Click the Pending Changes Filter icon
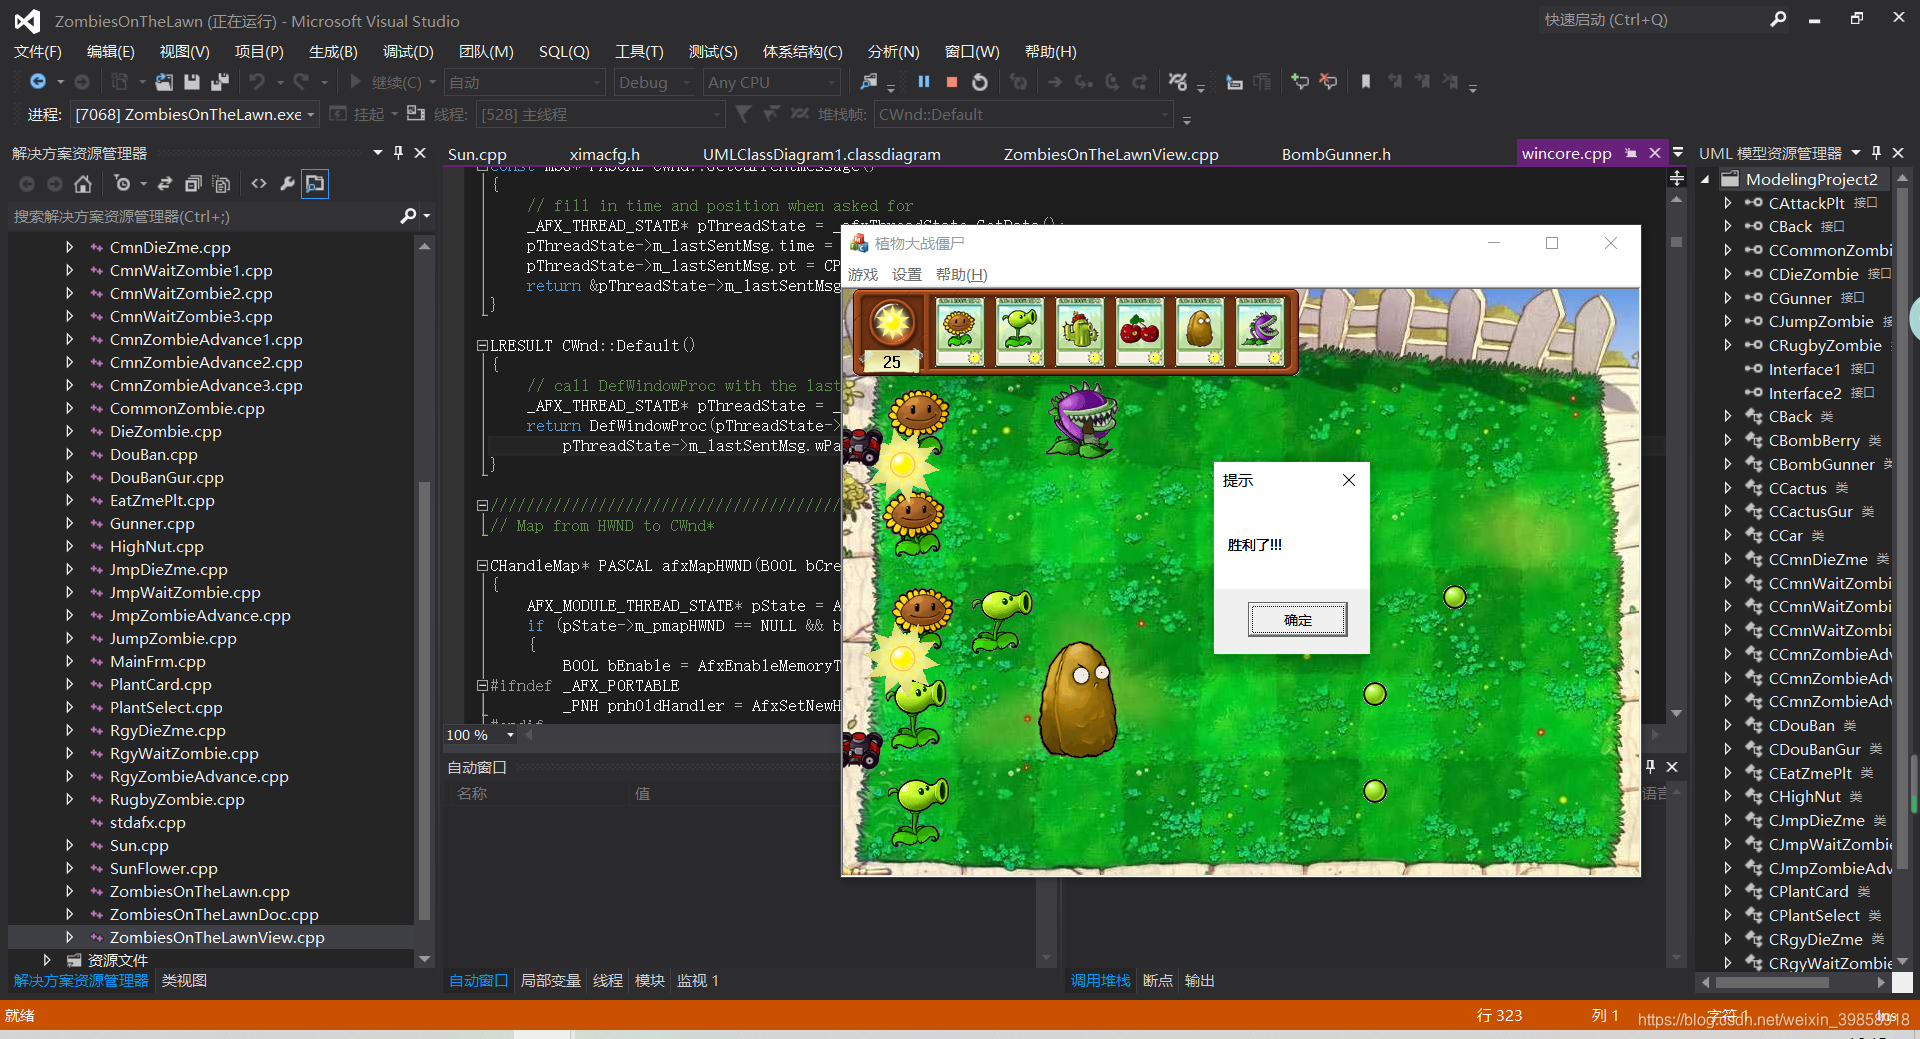This screenshot has width=1920, height=1039. coord(122,184)
